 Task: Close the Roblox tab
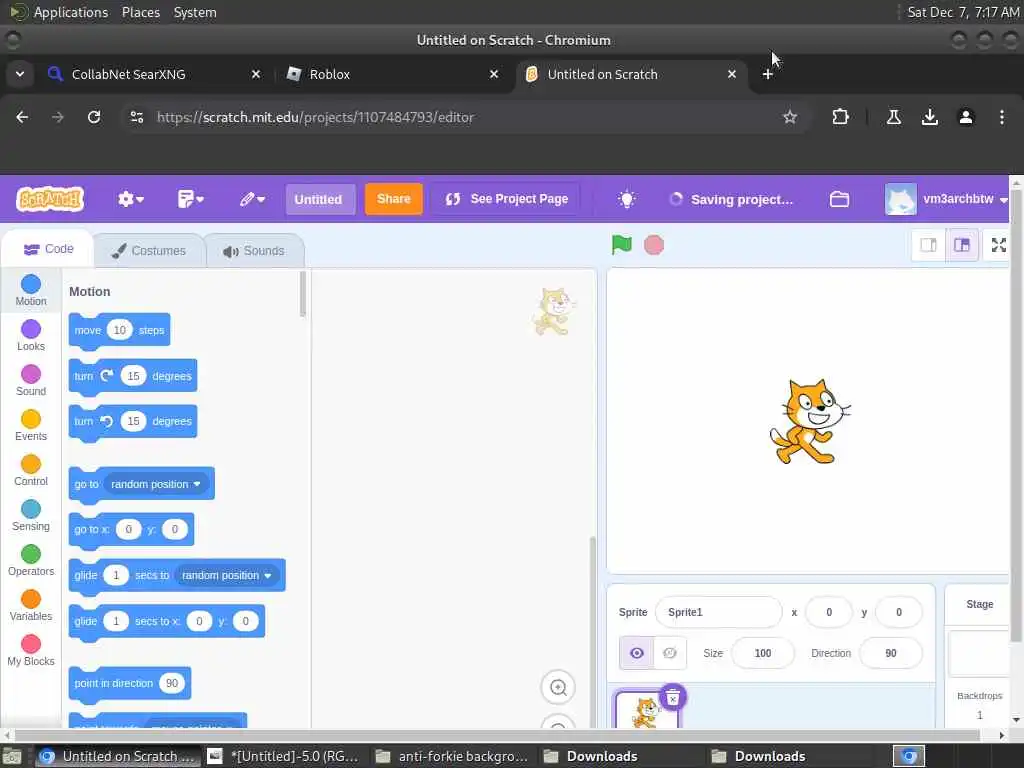[x=494, y=74]
